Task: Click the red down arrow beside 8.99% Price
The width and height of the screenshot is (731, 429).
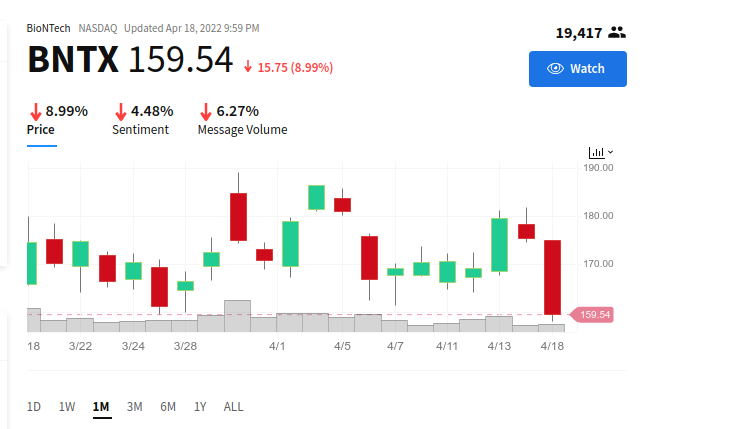Action: pos(35,112)
